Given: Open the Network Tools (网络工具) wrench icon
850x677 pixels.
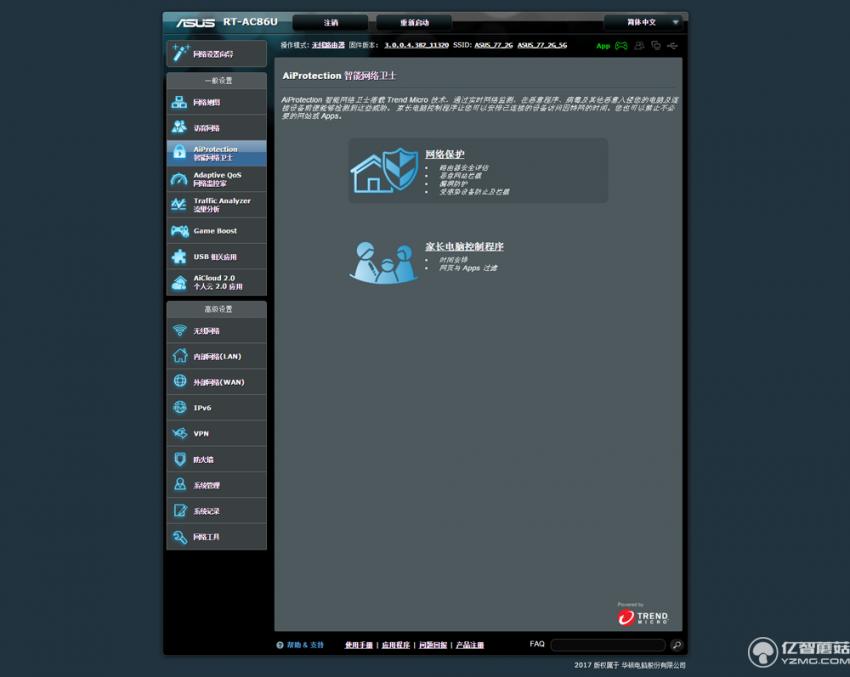Looking at the screenshot, I should coord(179,537).
